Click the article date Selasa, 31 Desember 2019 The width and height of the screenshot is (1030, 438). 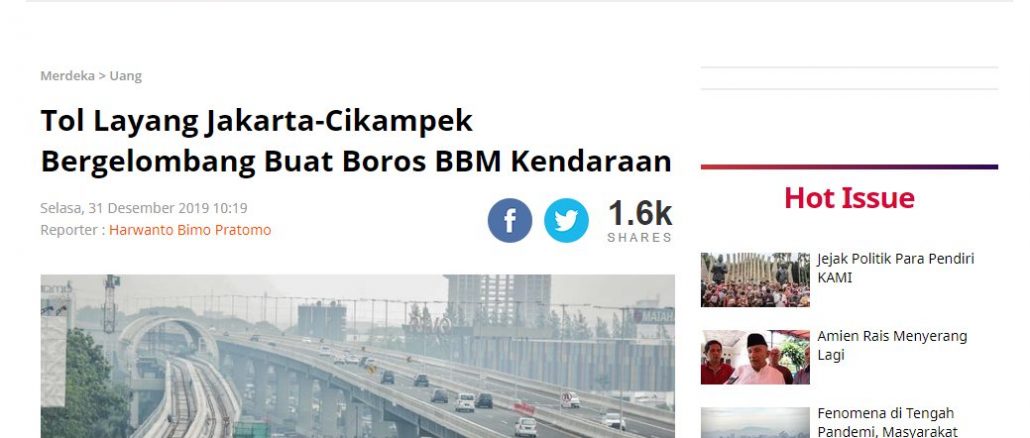(x=144, y=208)
